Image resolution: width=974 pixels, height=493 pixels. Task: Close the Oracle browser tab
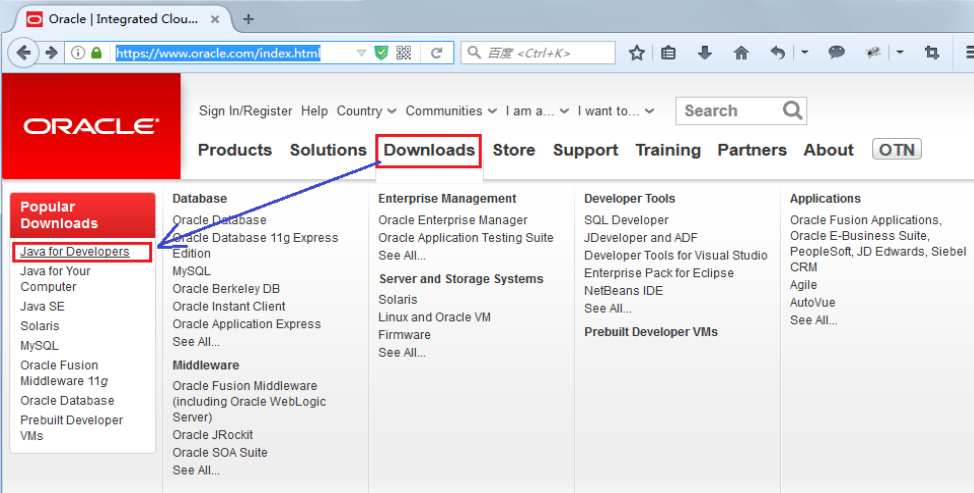pos(215,19)
